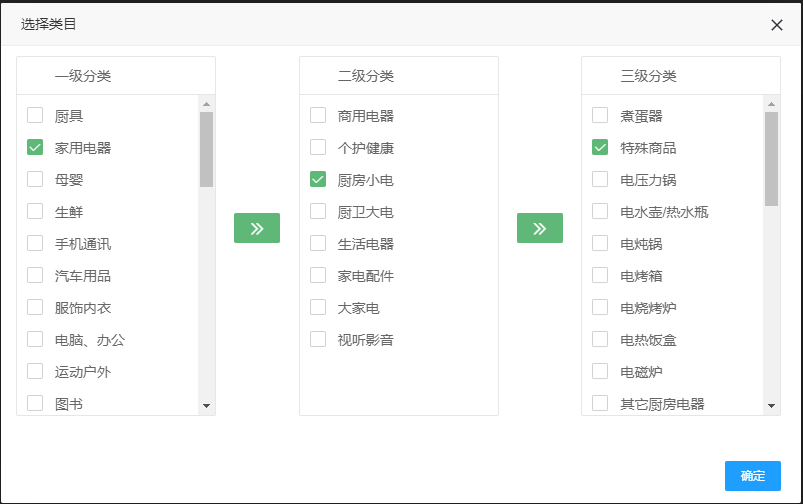
Task: Tick the 电磁炉 checkbox
Action: (600, 371)
